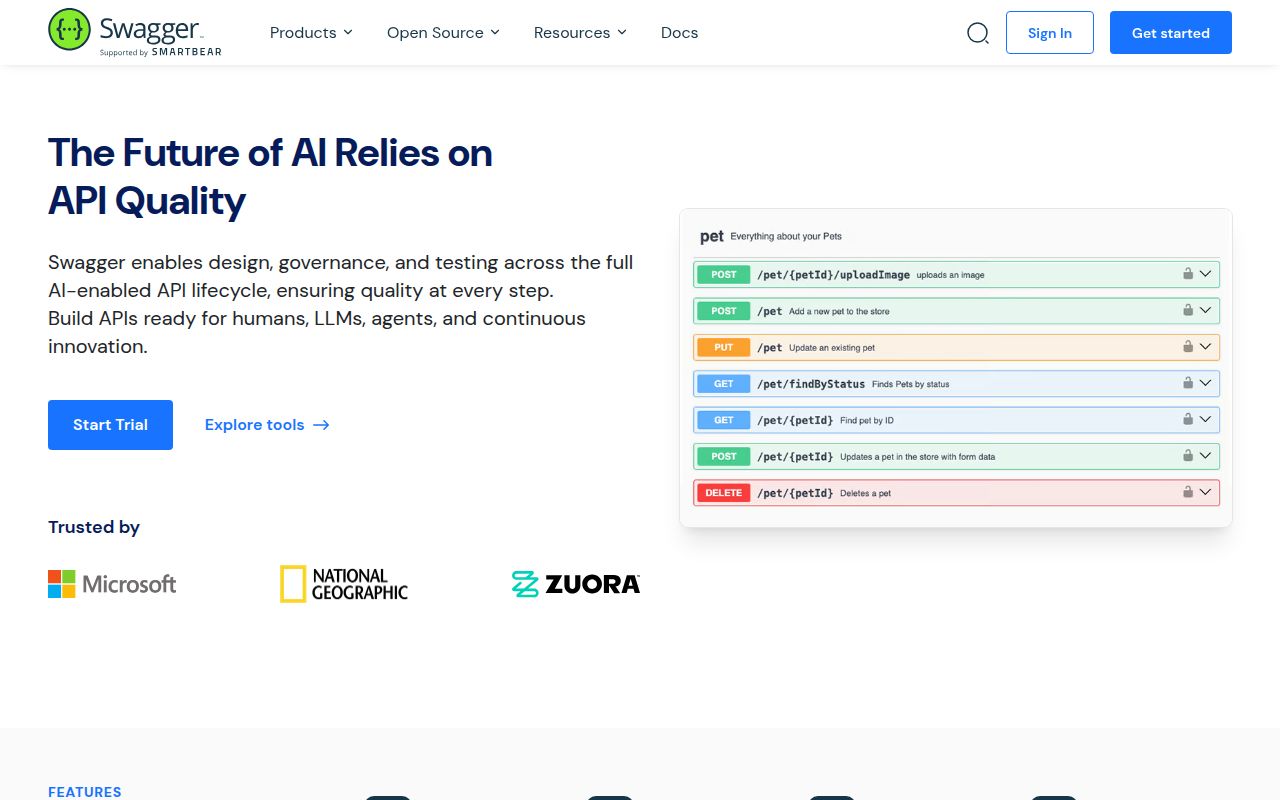Click the lock icon on the findByStatus row

click(x=1188, y=383)
